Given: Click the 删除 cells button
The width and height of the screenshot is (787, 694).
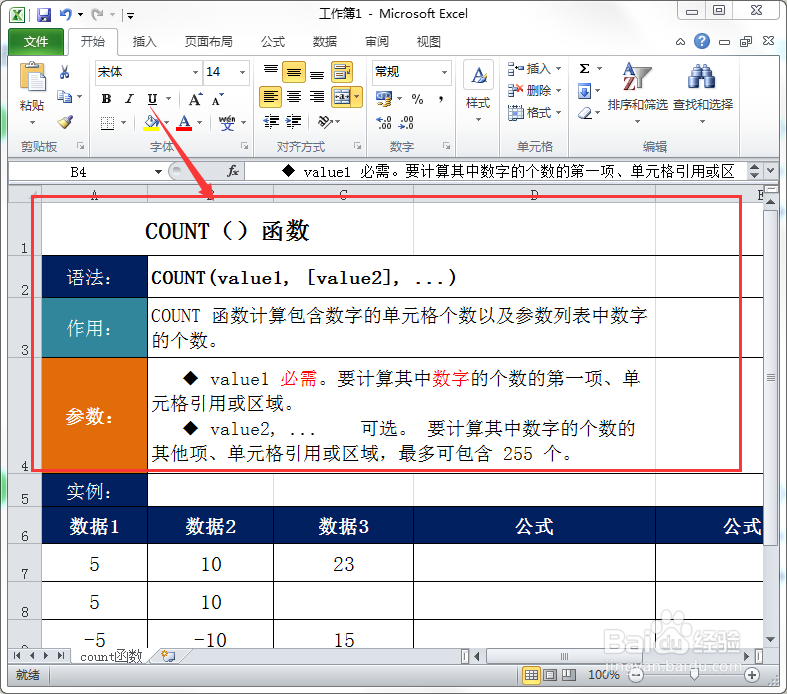Looking at the screenshot, I should click(534, 91).
